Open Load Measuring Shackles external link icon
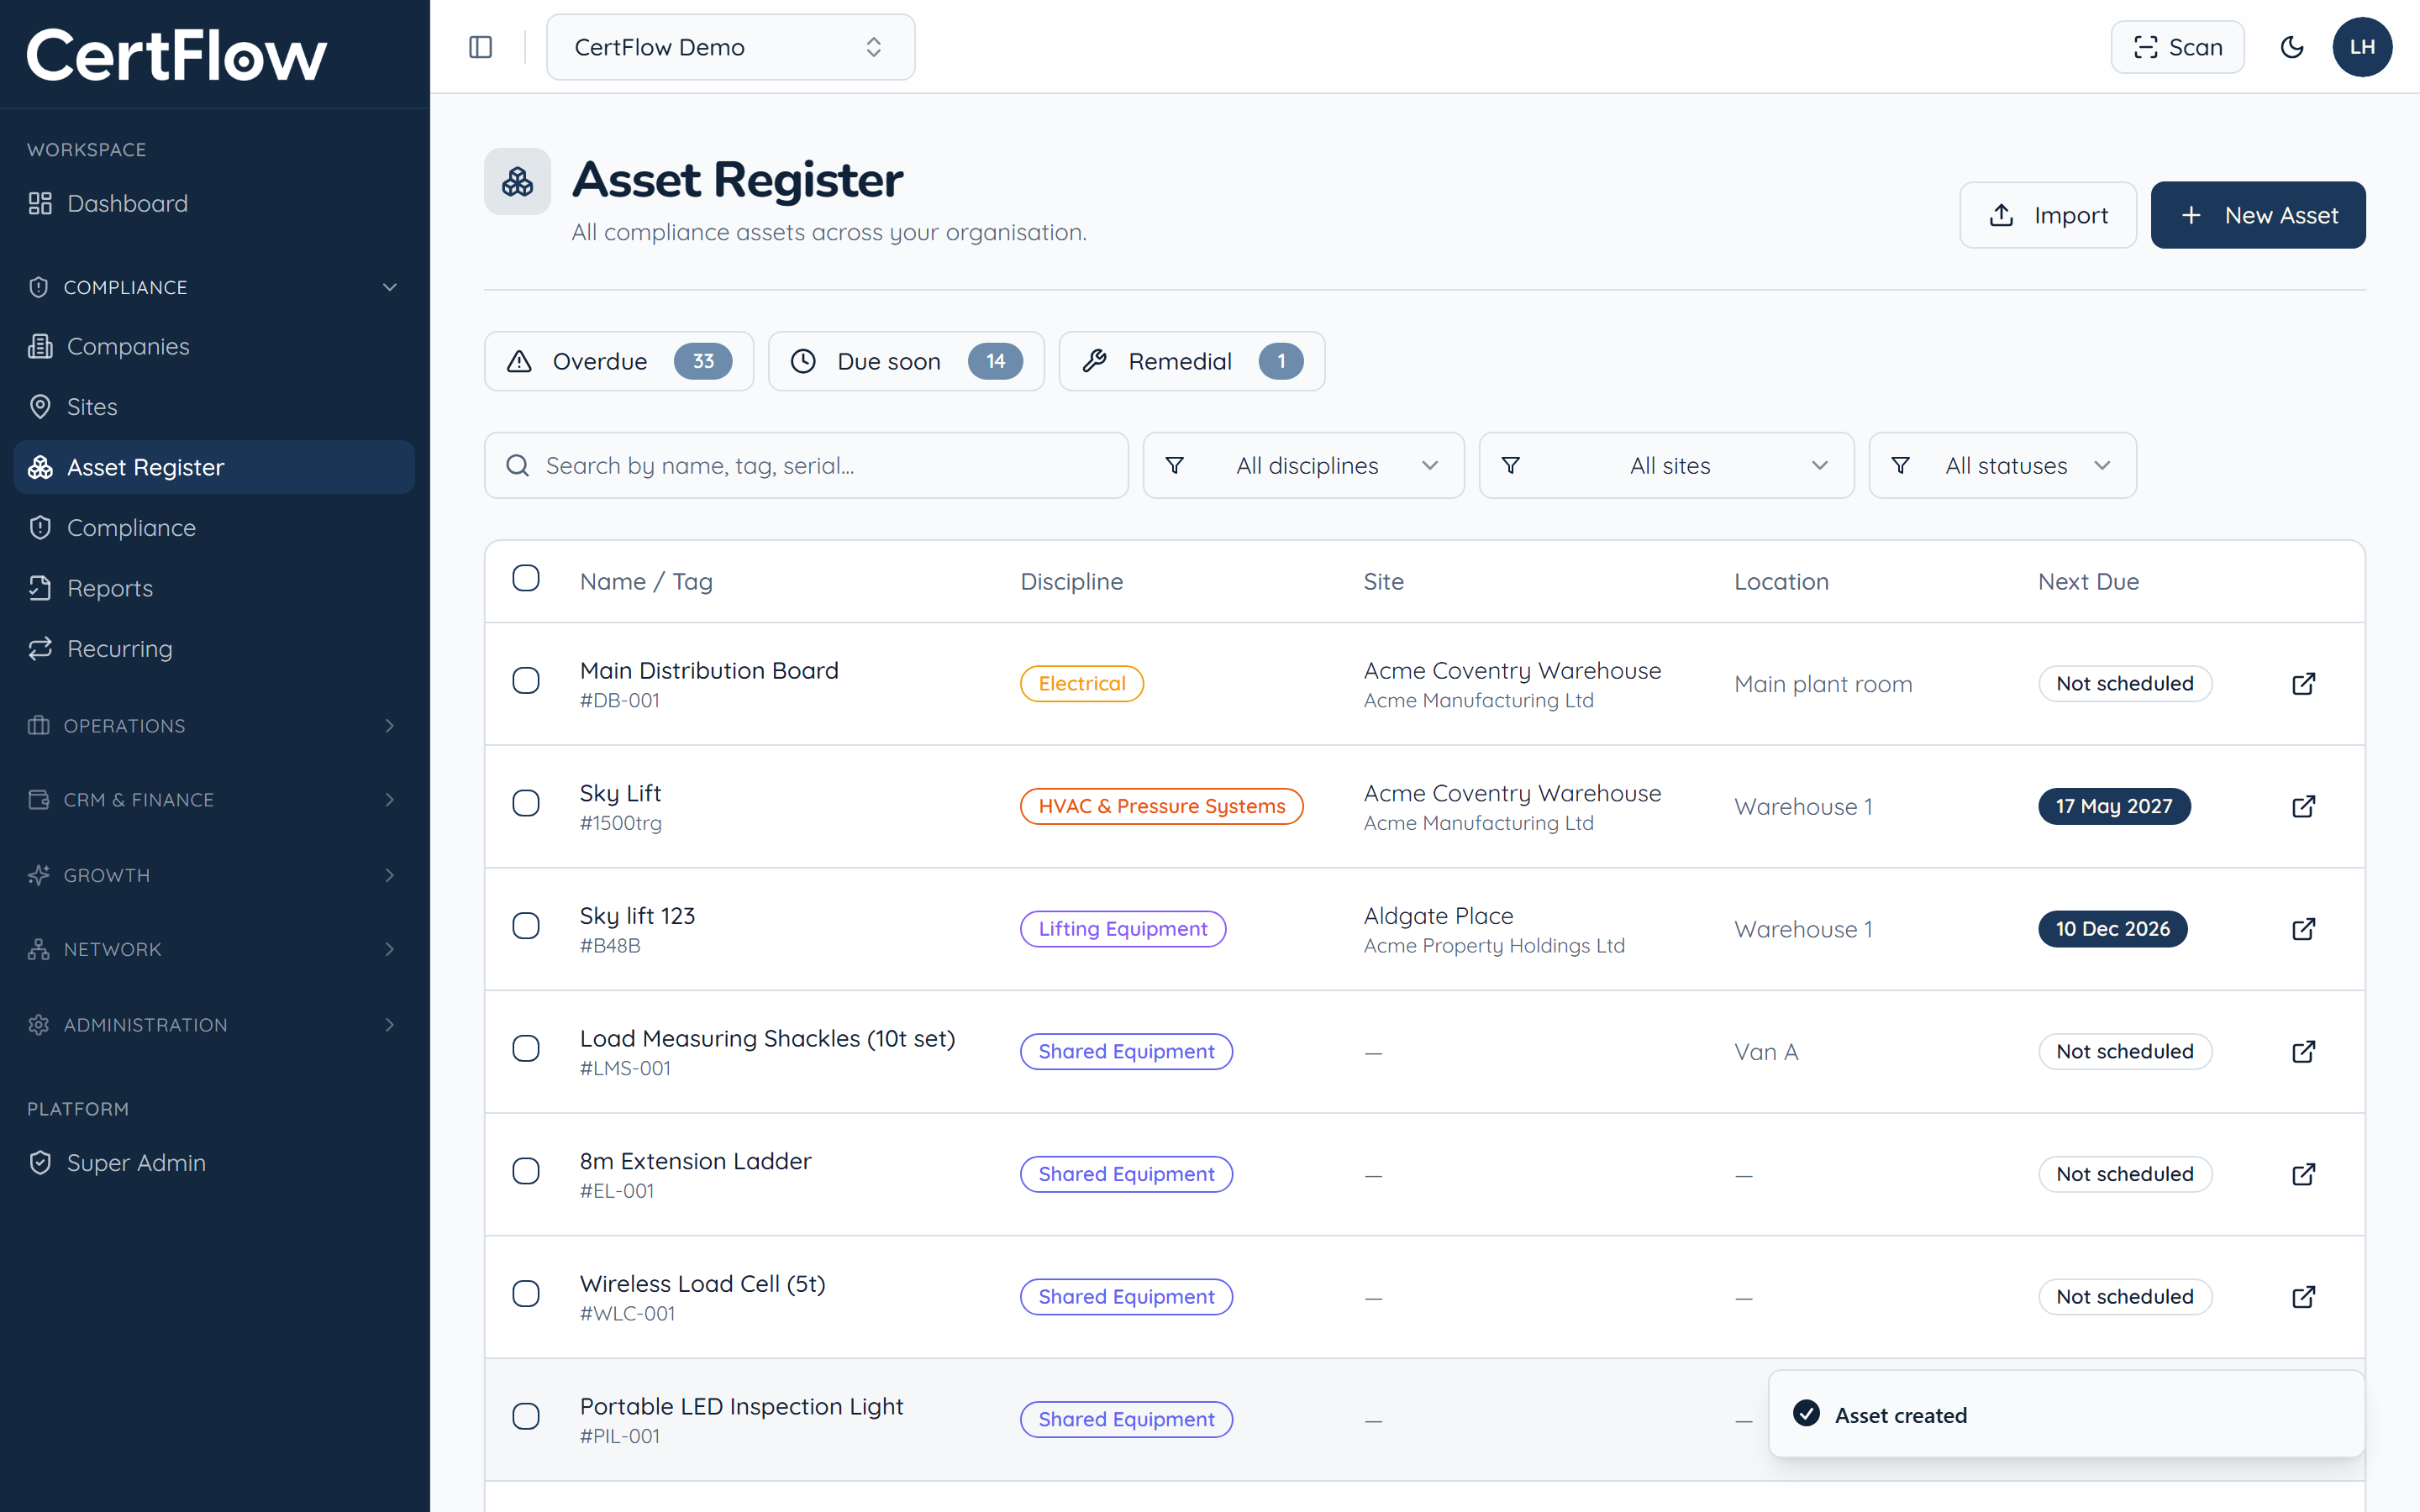2420x1512 pixels. [2303, 1052]
